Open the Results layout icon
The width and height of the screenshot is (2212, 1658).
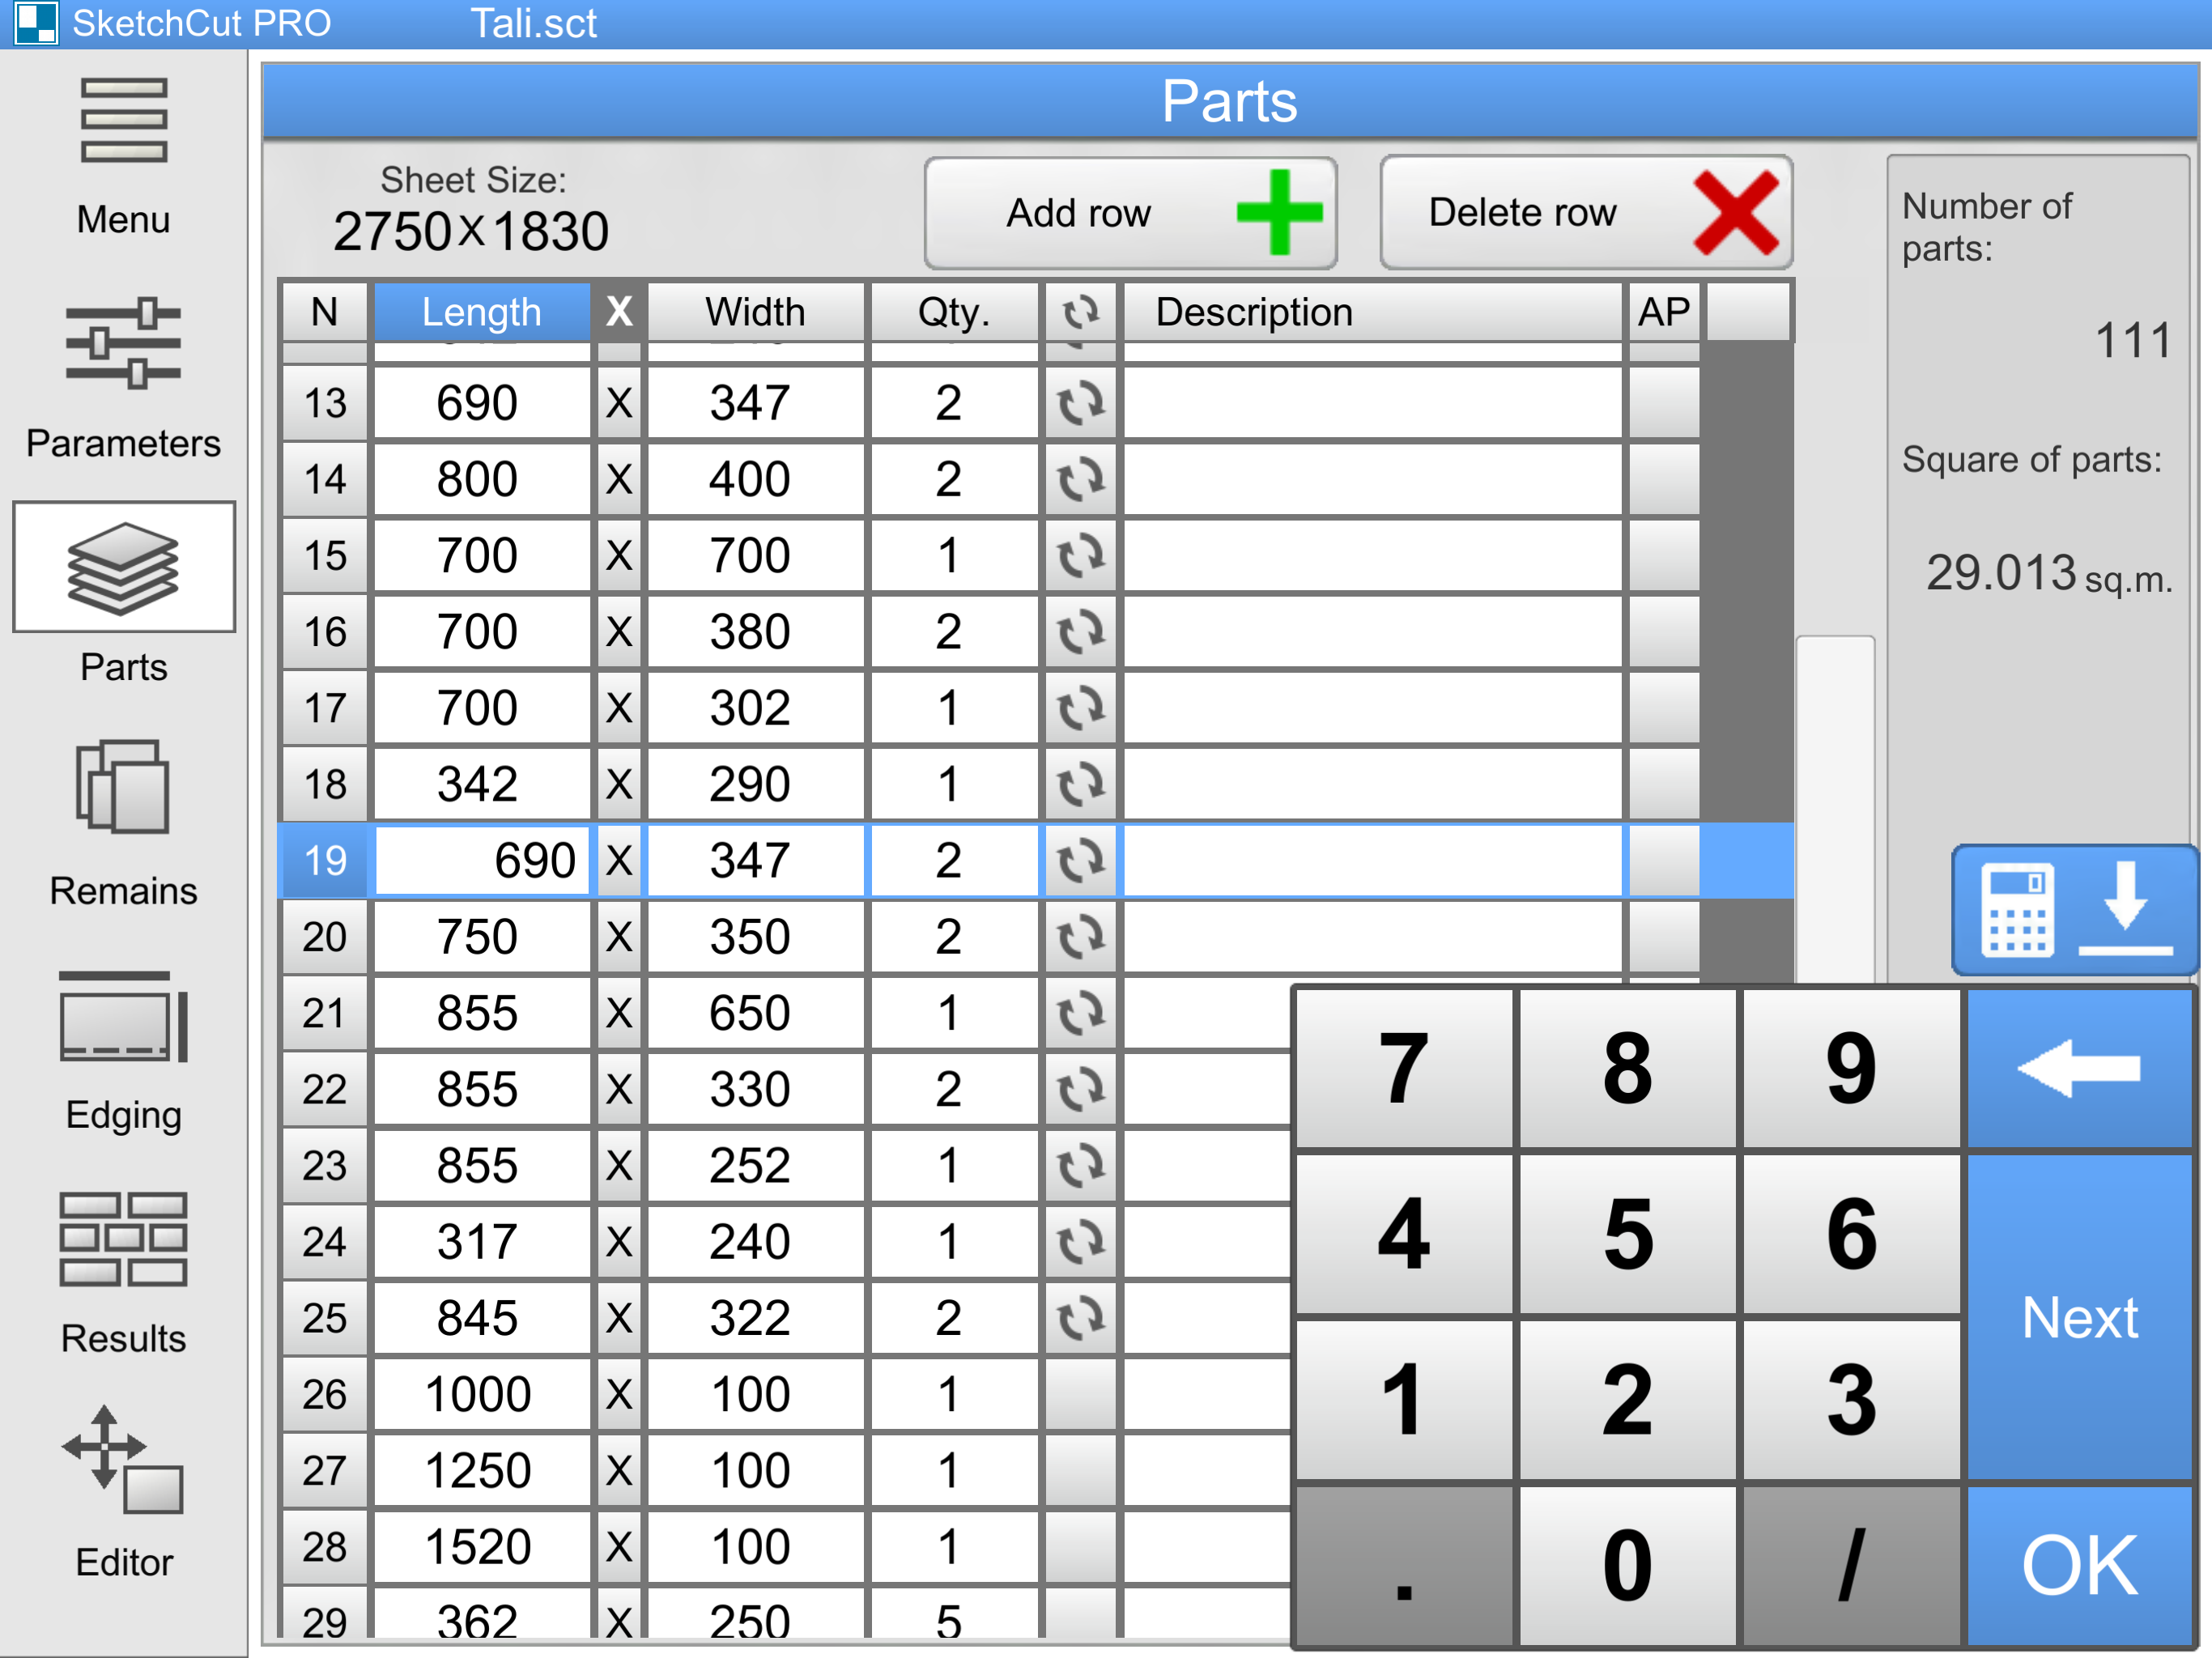coord(123,1239)
